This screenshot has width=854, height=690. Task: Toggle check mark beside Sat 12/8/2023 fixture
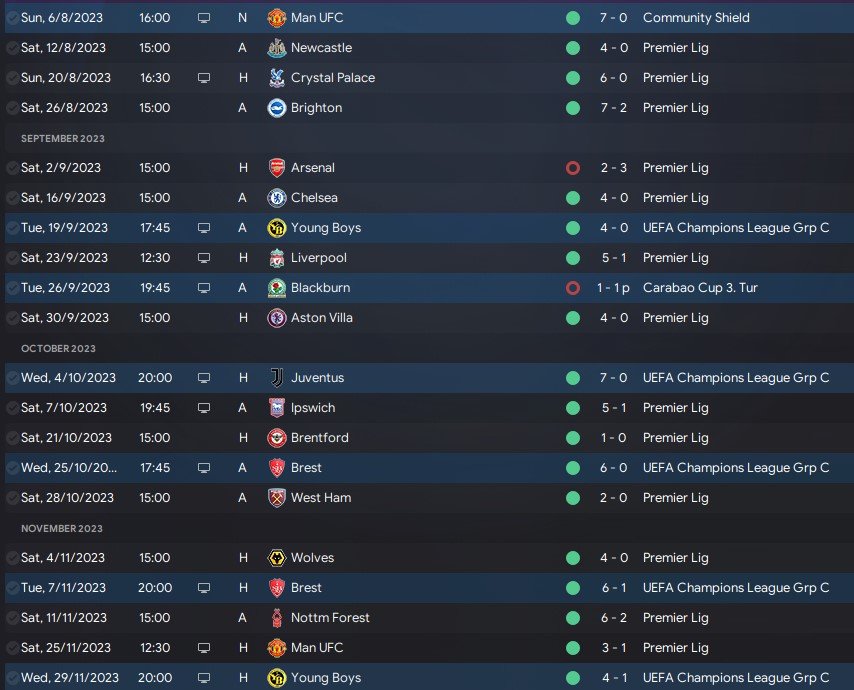(11, 48)
